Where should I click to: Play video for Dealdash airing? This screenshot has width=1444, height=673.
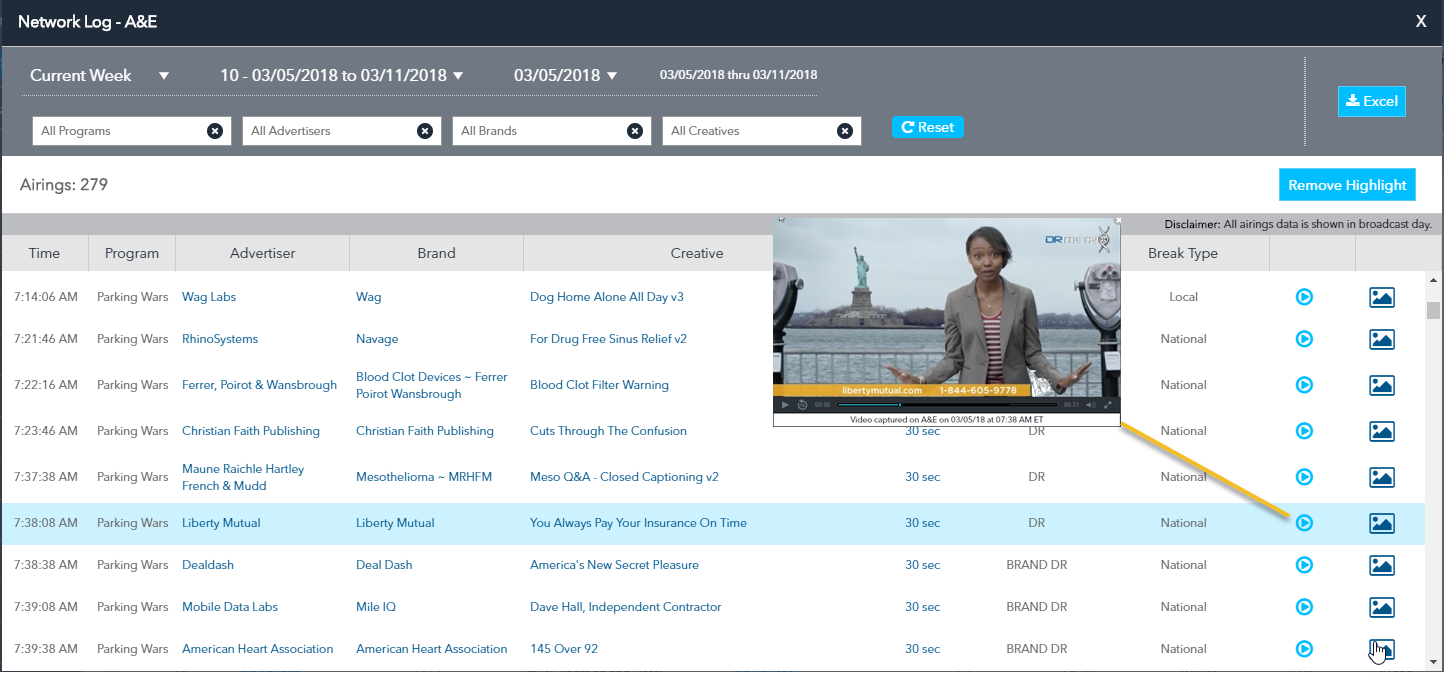(x=1304, y=565)
